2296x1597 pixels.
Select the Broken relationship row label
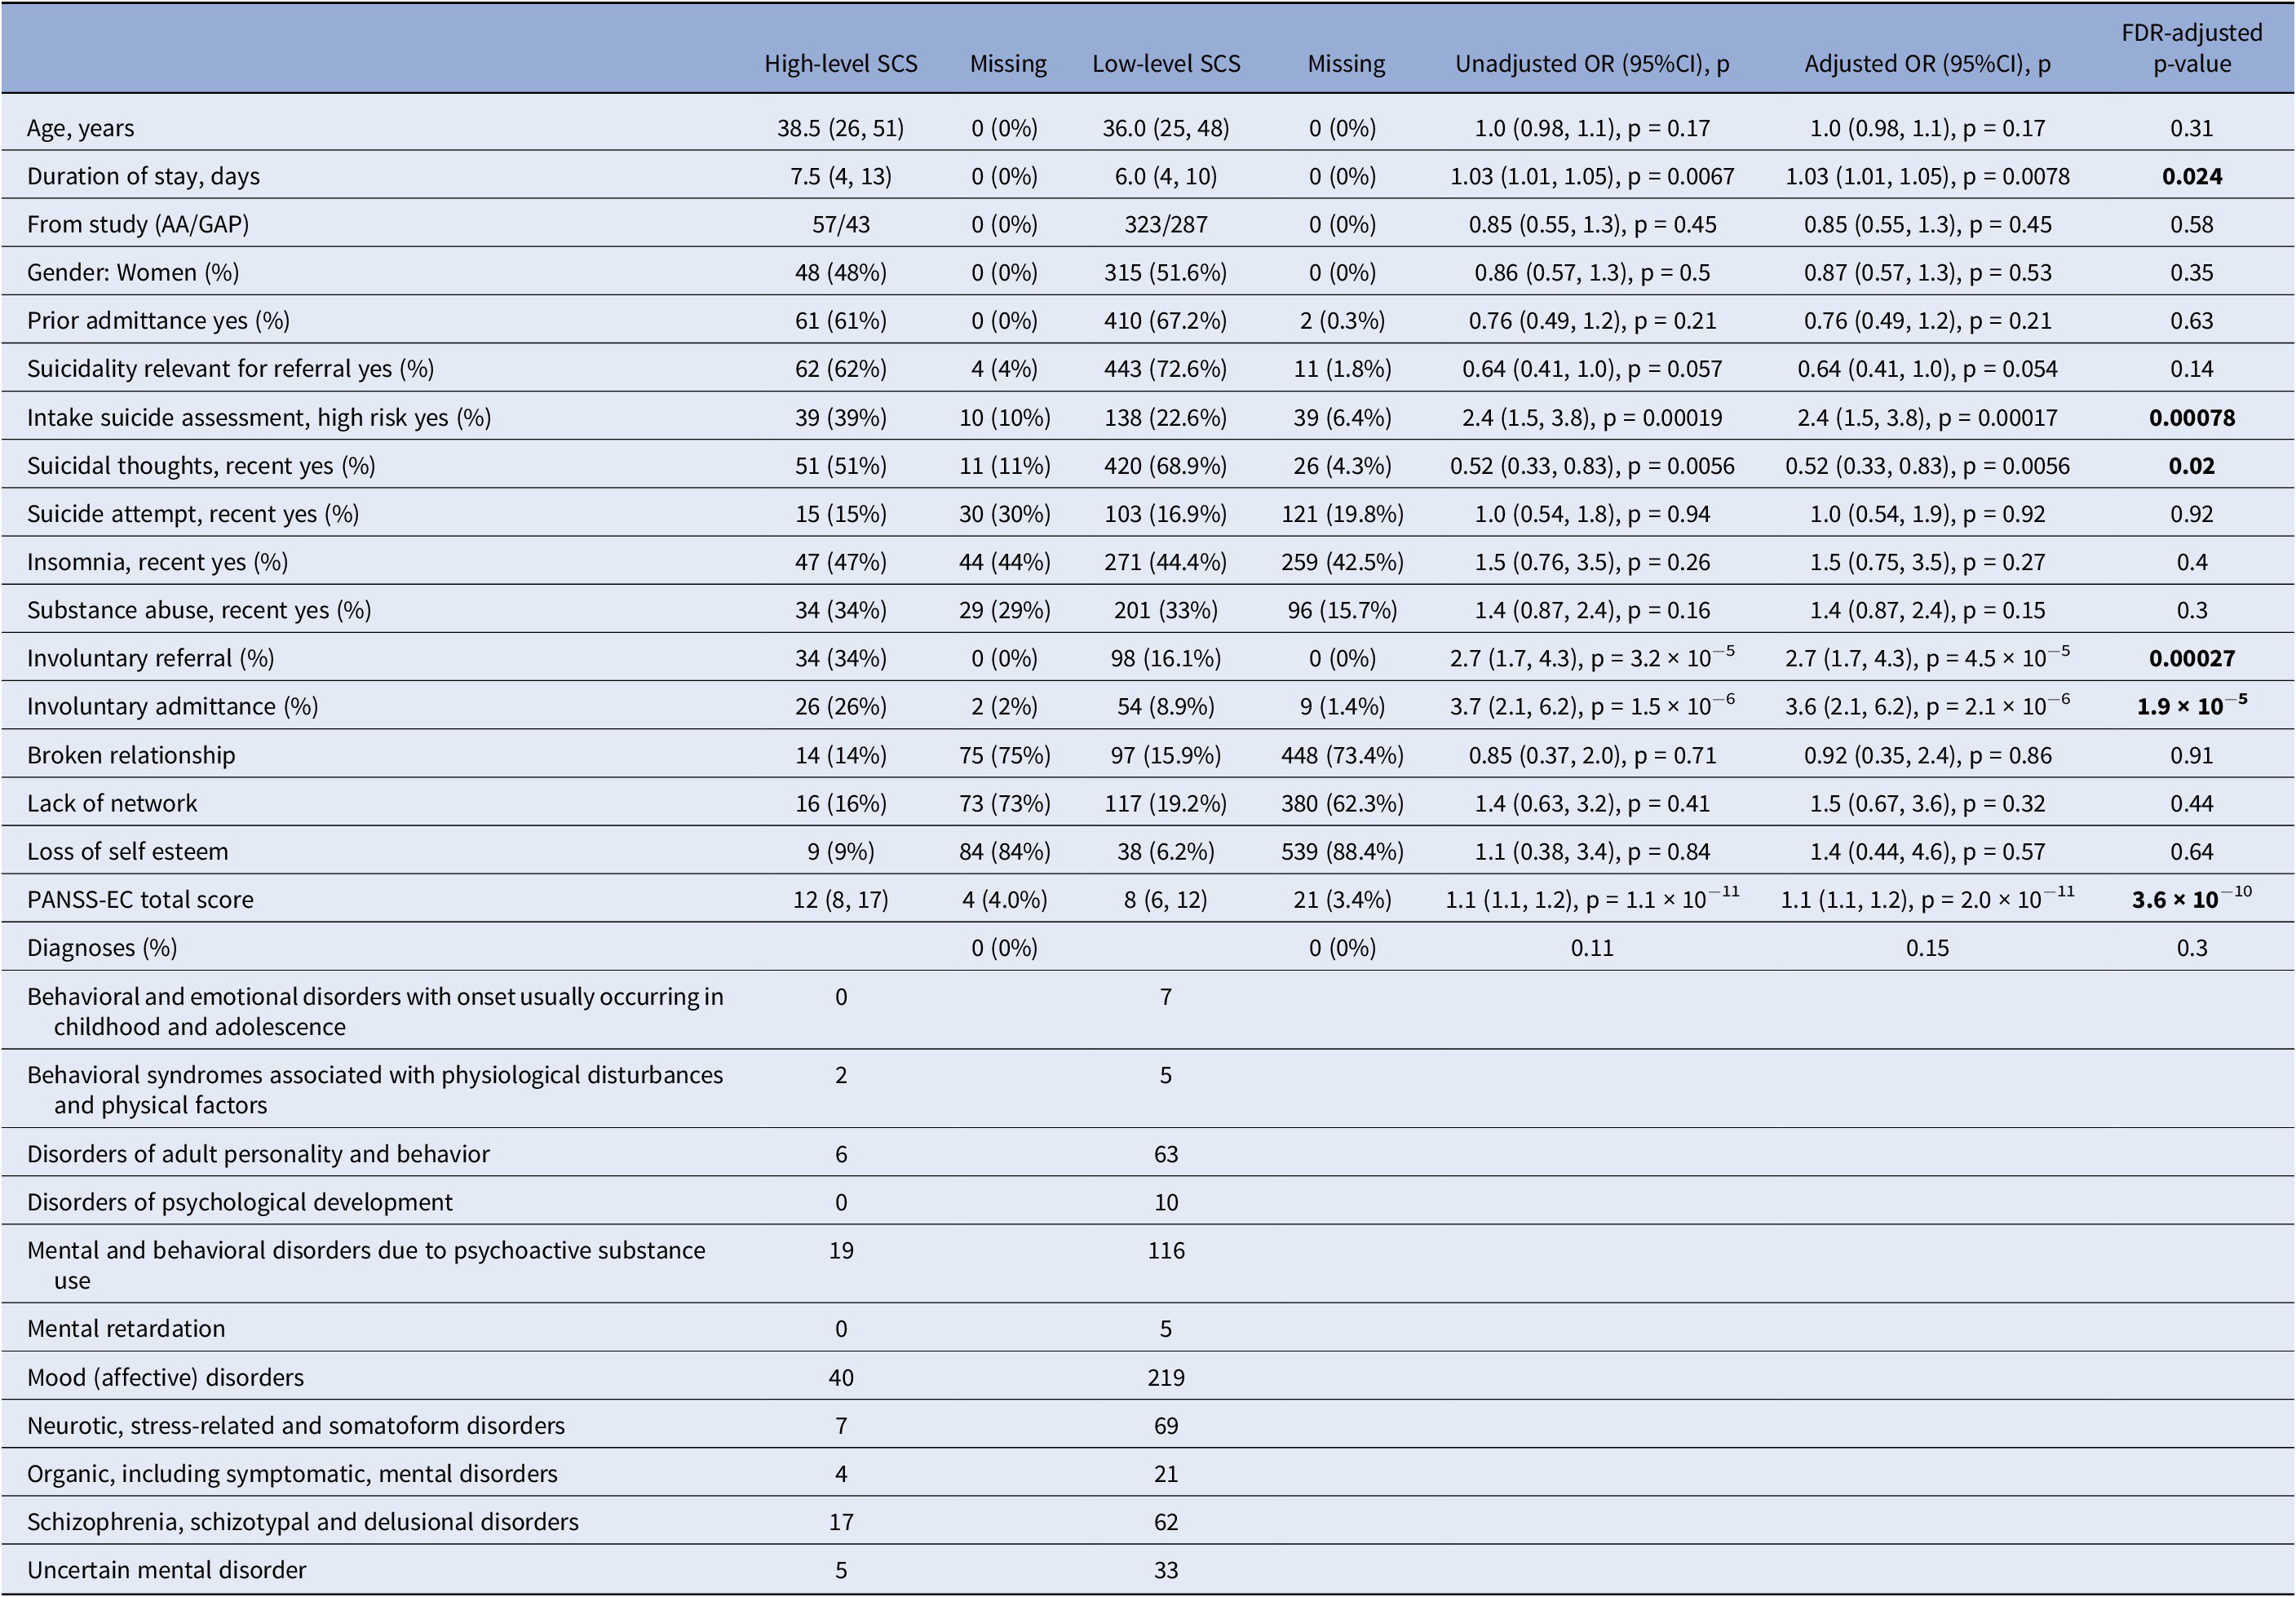coord(131,755)
